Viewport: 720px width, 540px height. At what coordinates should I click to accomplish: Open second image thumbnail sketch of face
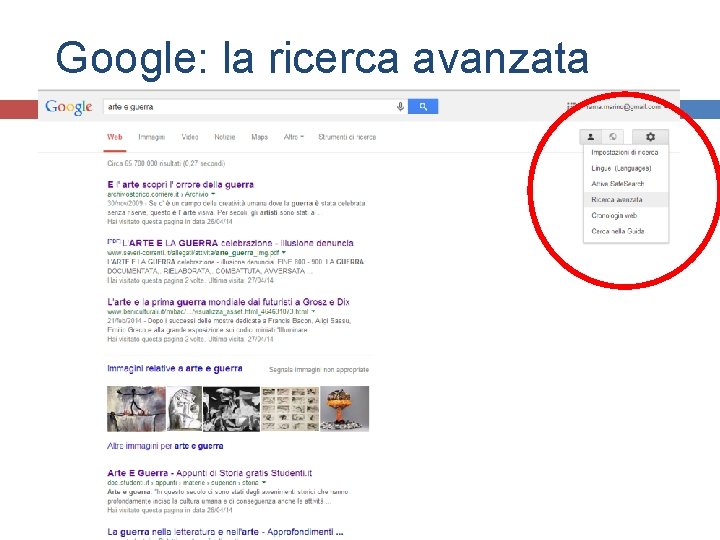(184, 409)
